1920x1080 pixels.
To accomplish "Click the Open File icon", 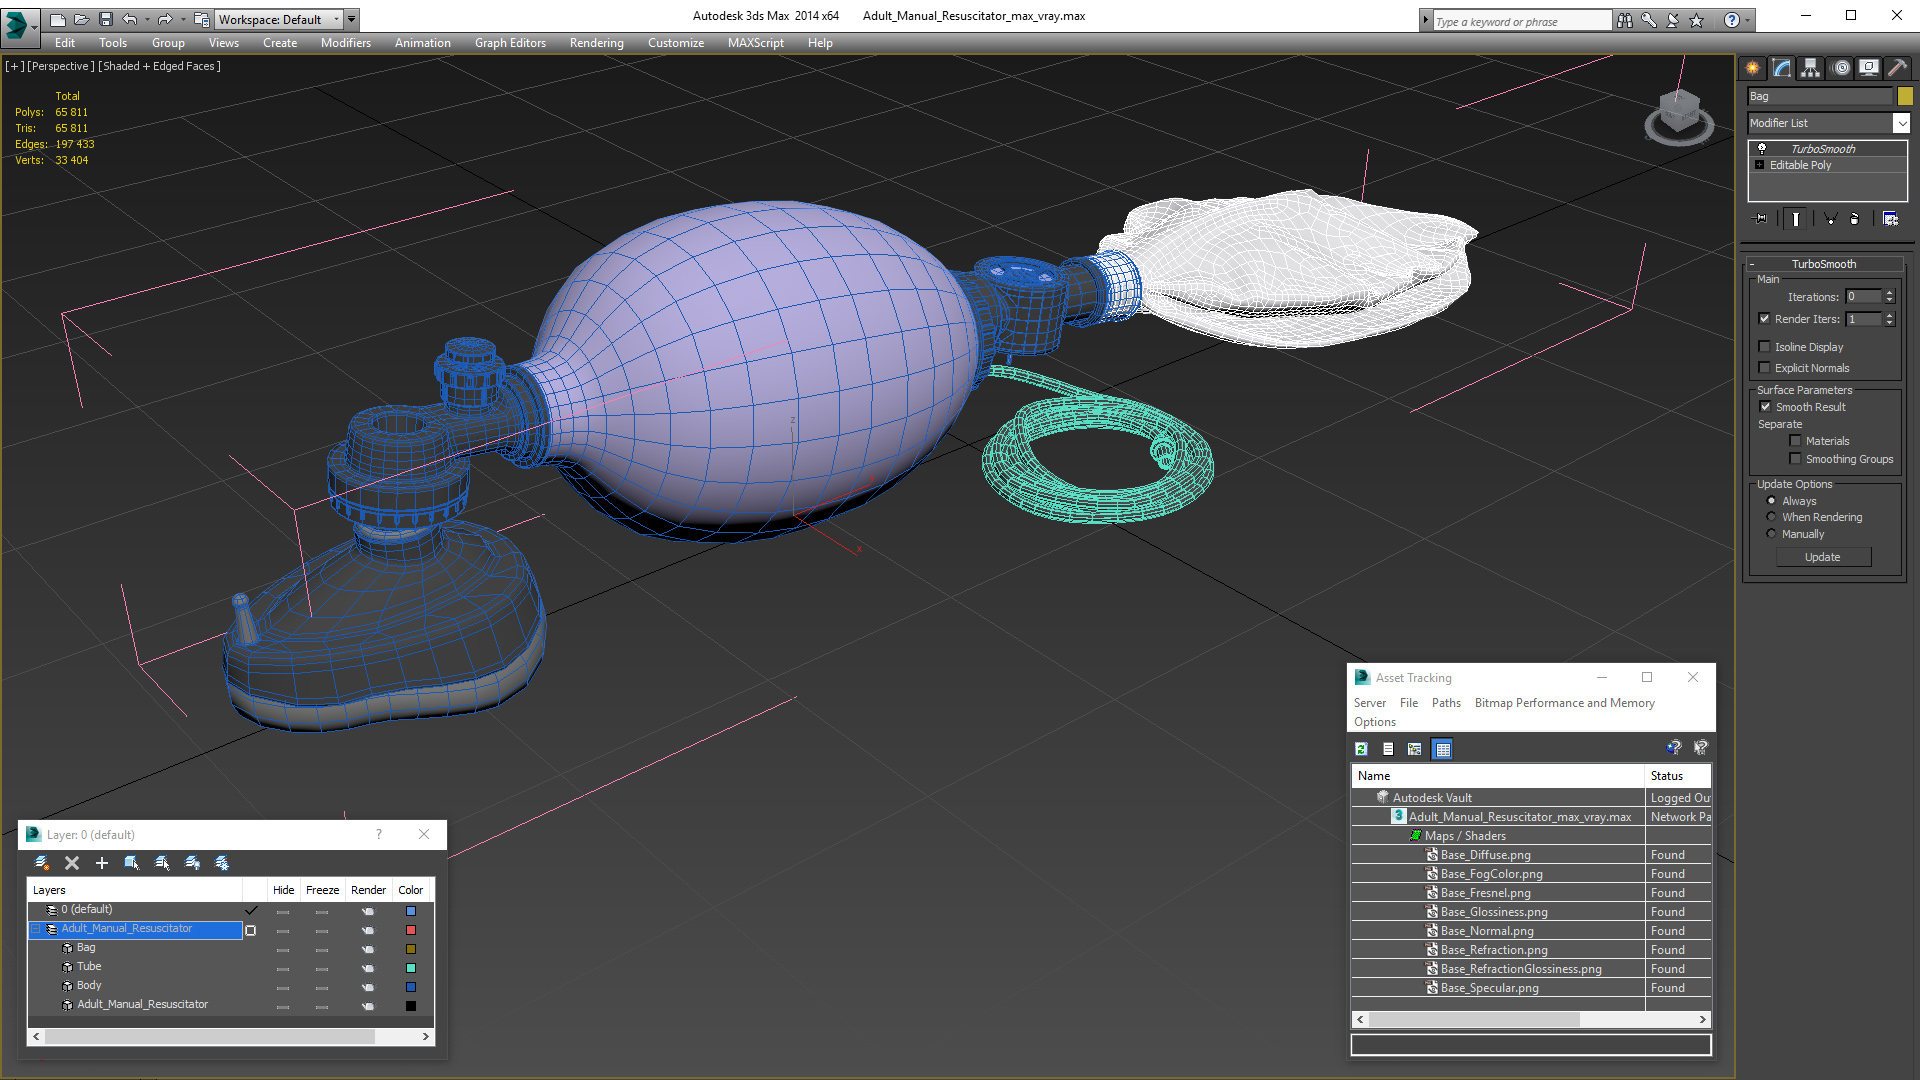I will point(81,19).
